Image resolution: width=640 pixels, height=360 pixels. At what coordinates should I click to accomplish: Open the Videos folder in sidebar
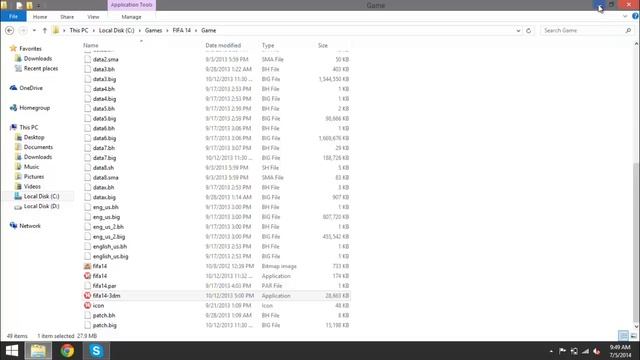(x=32, y=187)
